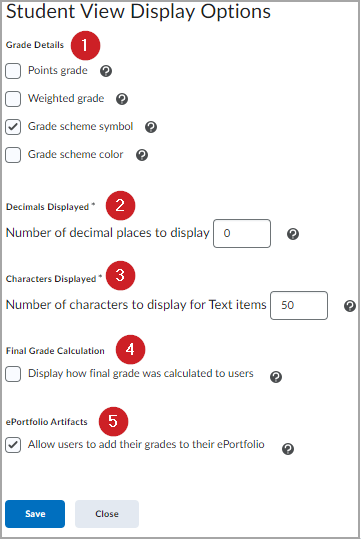This screenshot has height=539, width=361.
Task: Disable Allow users to add grades to ePortfolio
Action: pyautogui.click(x=13, y=445)
